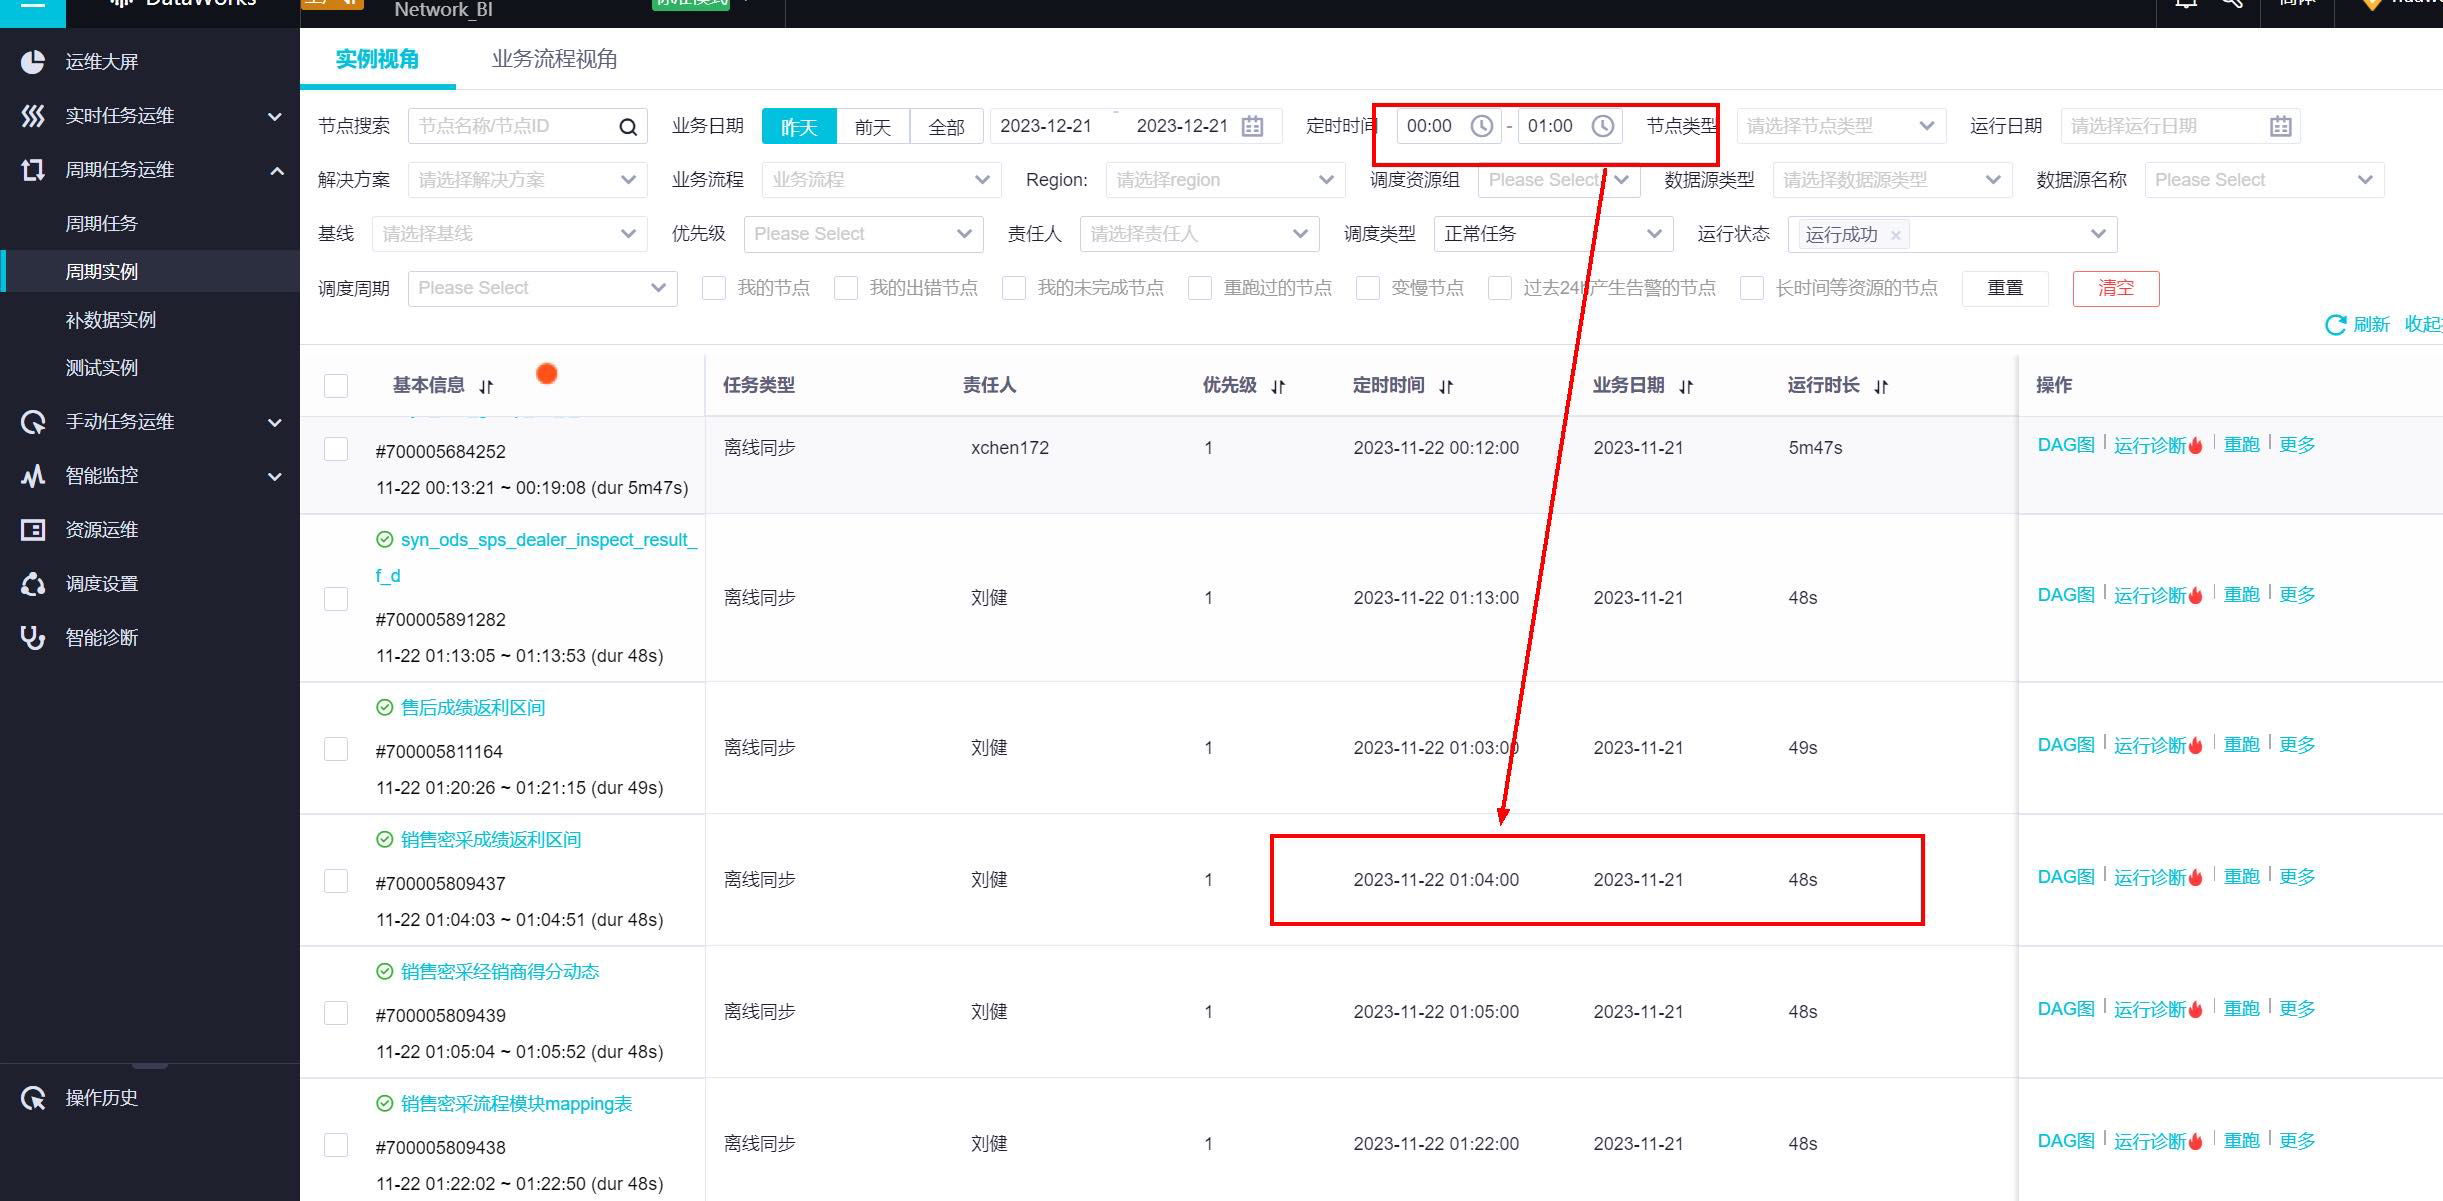Open 测试实例 in sidebar

pos(101,368)
